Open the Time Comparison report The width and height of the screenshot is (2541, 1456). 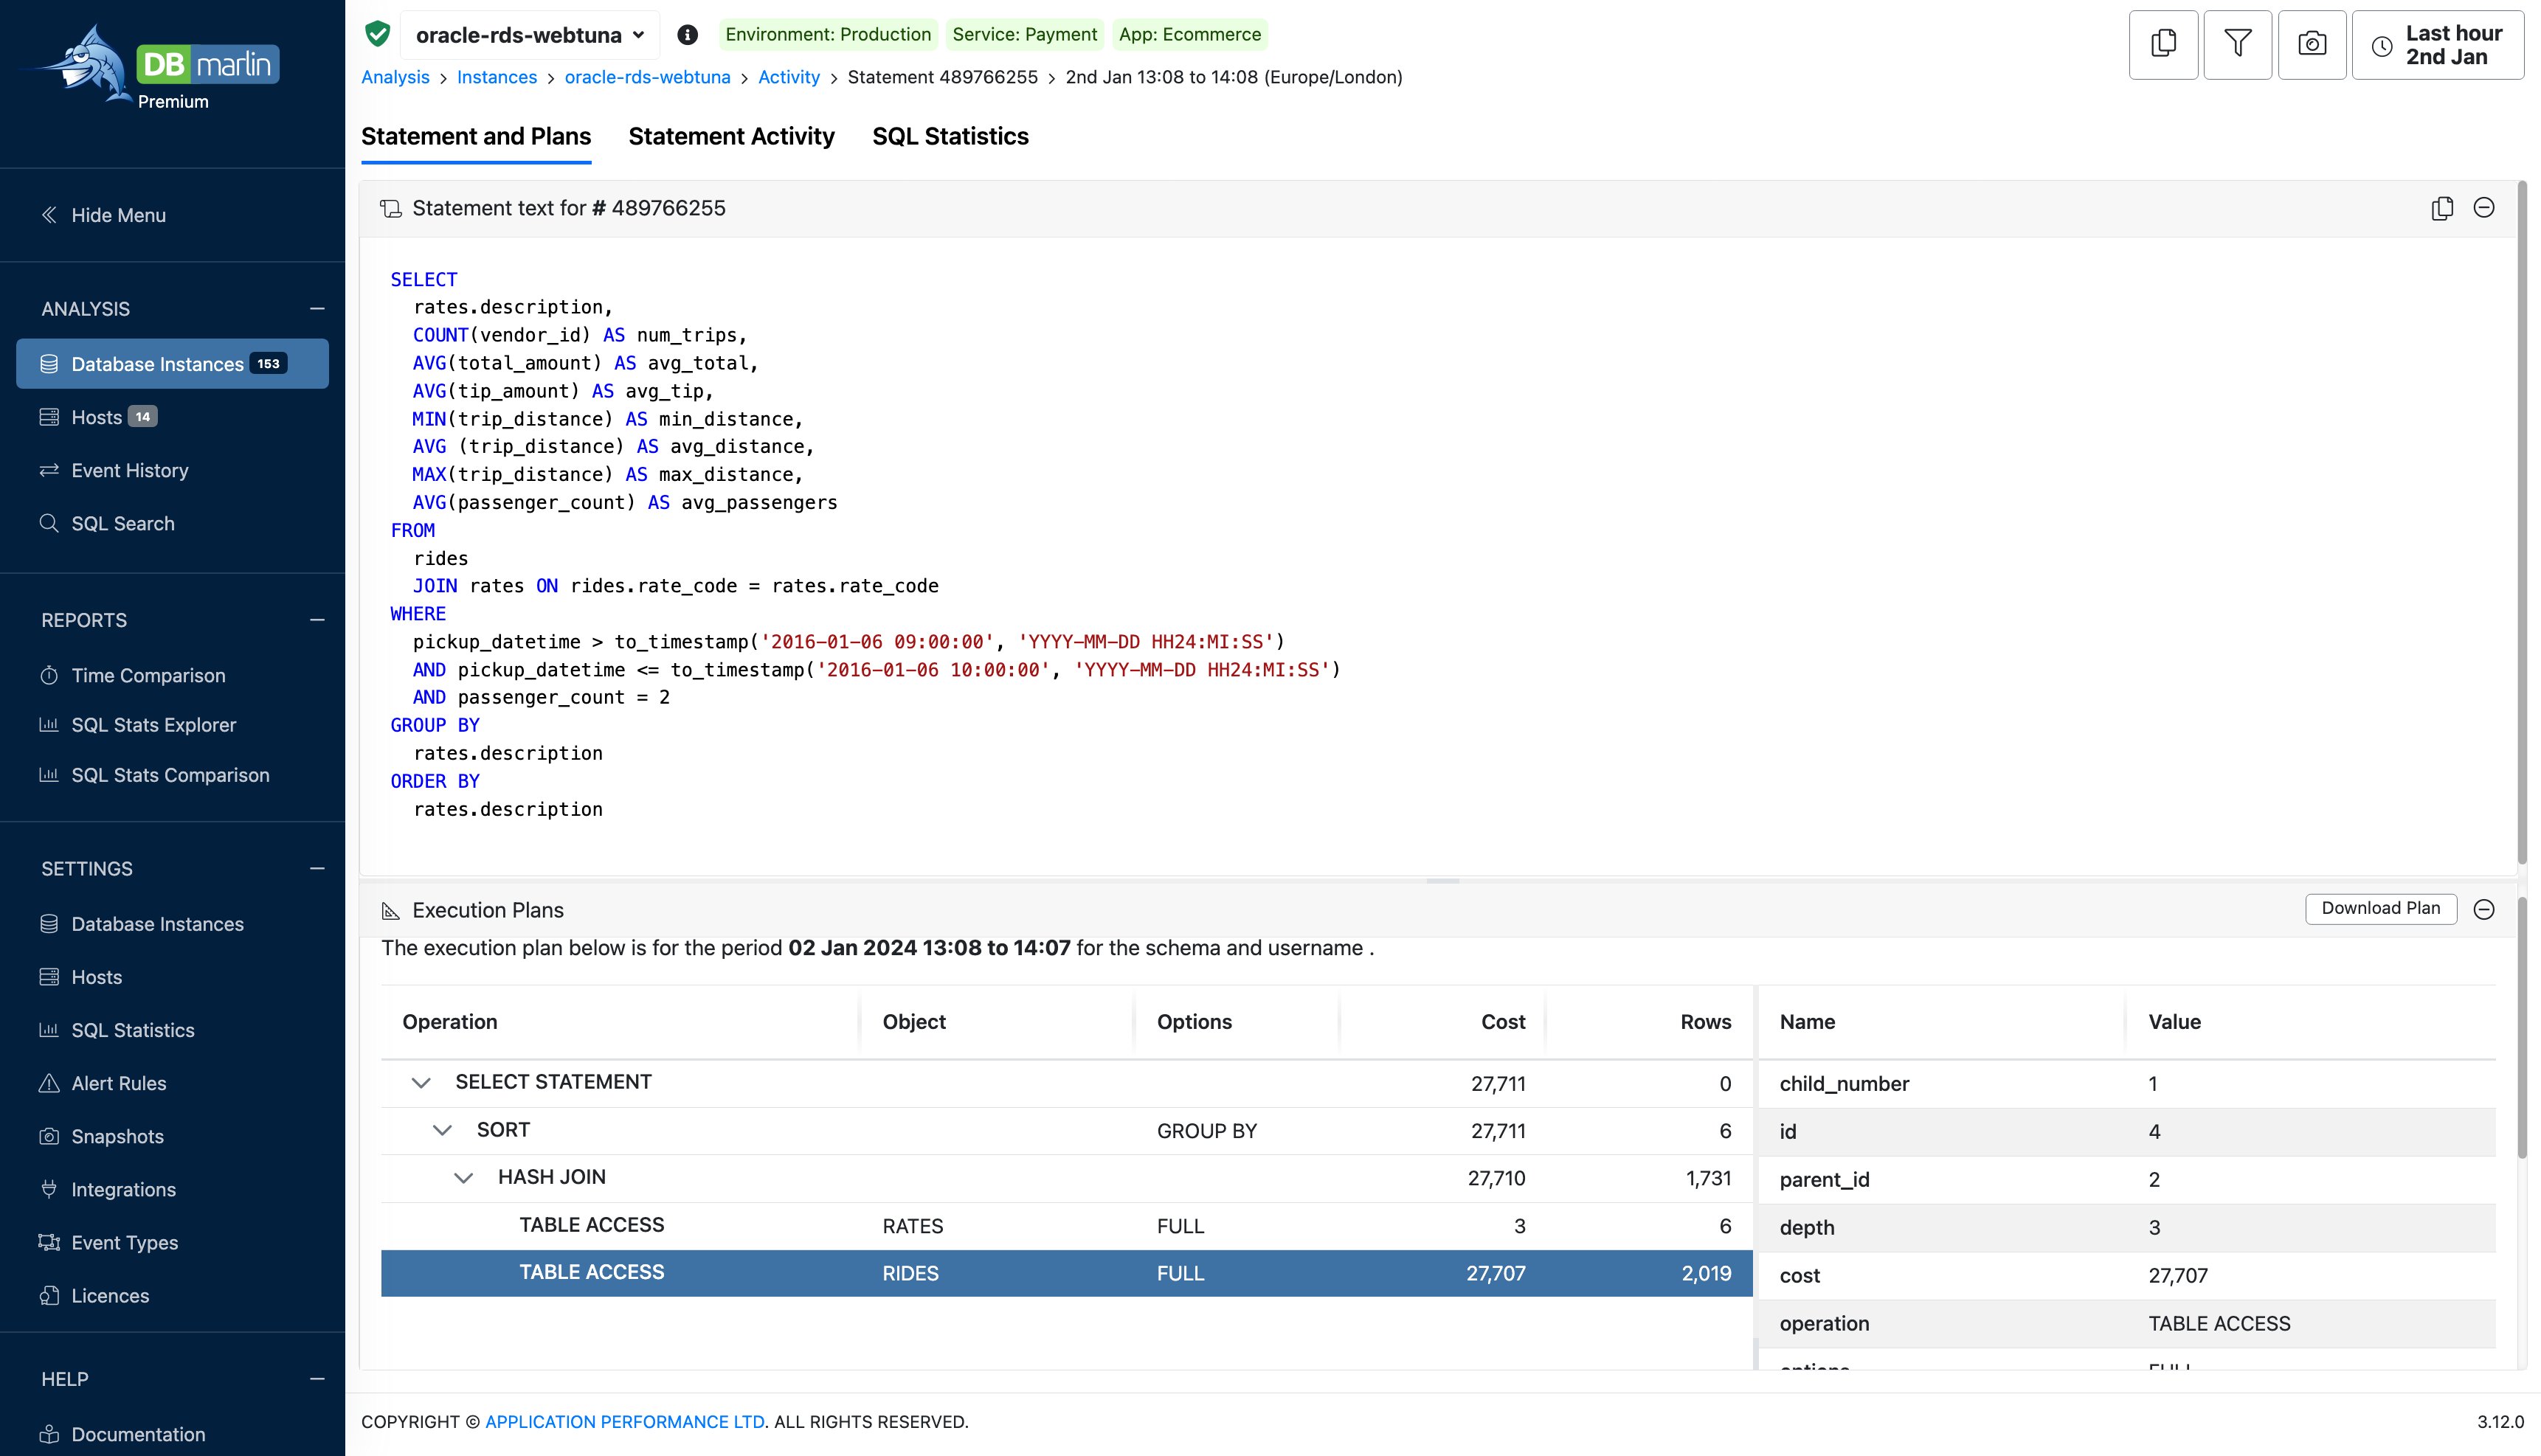133,675
